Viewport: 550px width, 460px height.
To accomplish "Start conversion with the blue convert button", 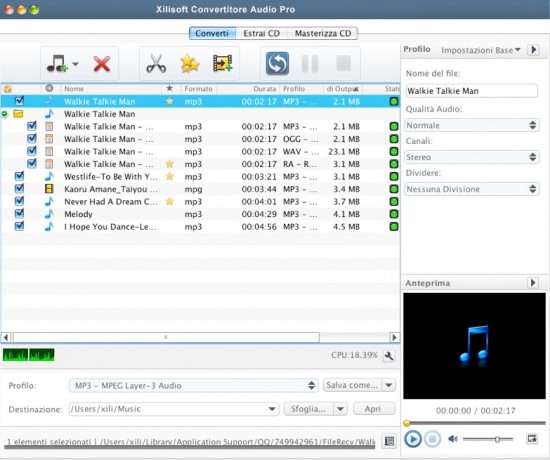I will [x=277, y=64].
